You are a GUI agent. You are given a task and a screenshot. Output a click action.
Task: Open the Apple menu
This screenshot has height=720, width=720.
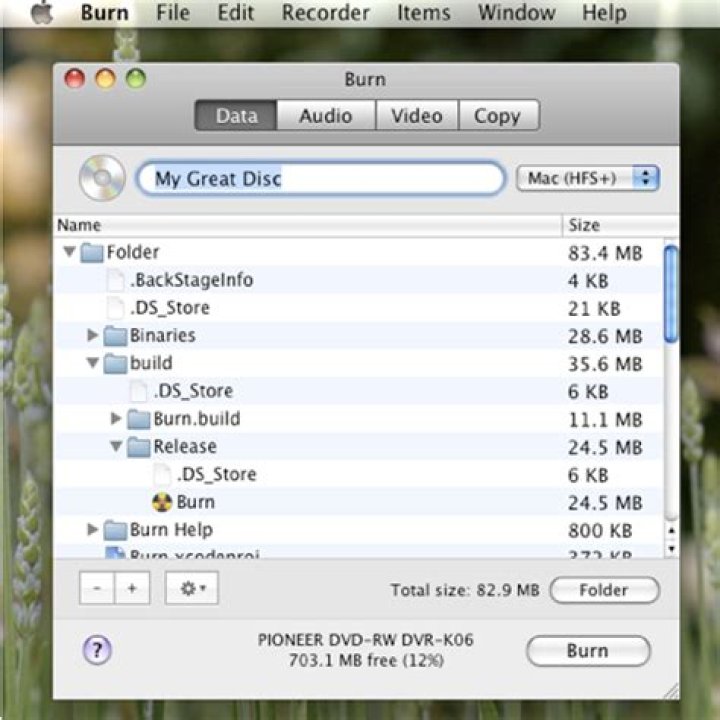pos(42,12)
